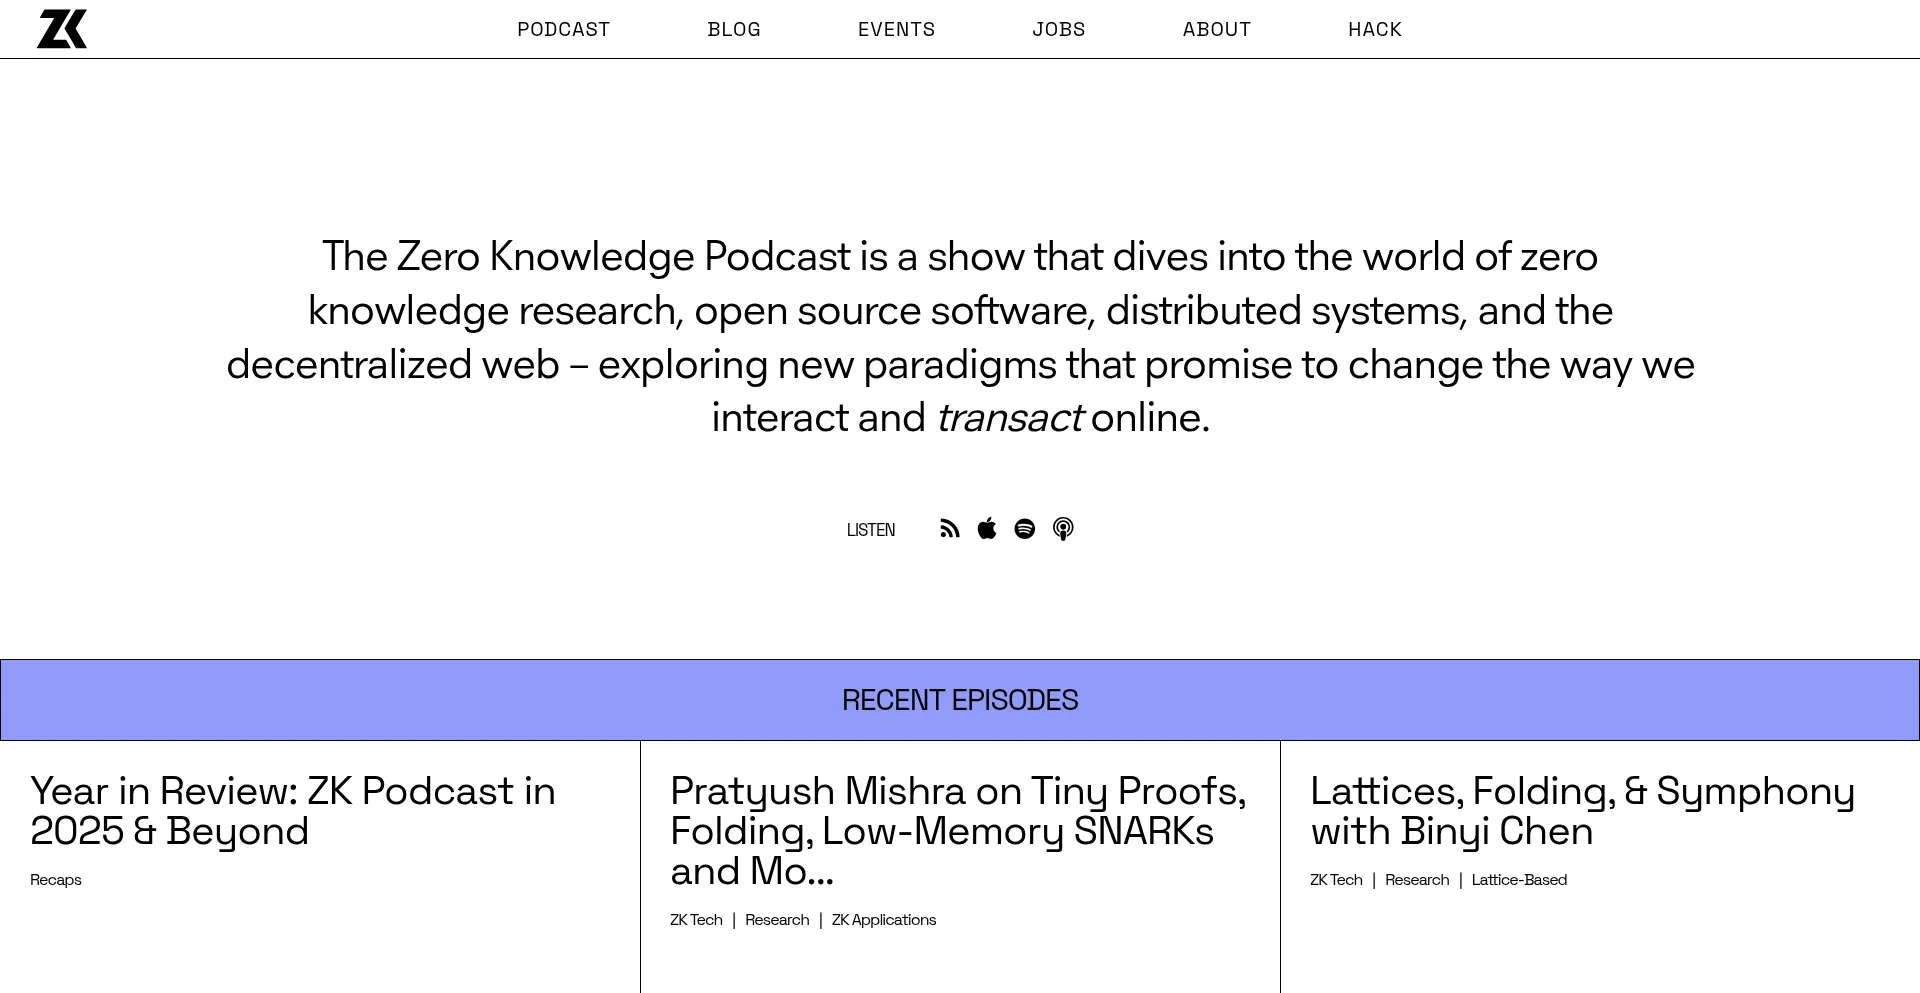Viewport: 1920px width, 993px height.
Task: Open the Apple Podcasts icon
Action: click(1063, 528)
